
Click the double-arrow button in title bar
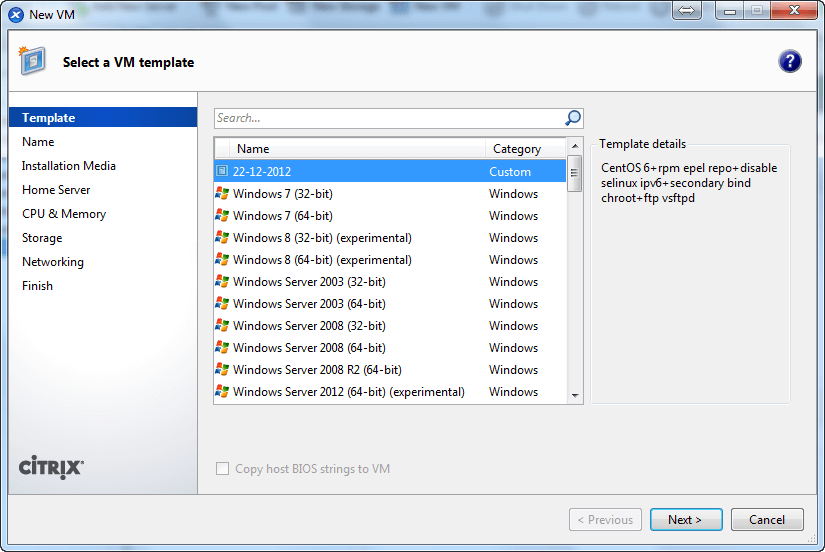point(687,11)
